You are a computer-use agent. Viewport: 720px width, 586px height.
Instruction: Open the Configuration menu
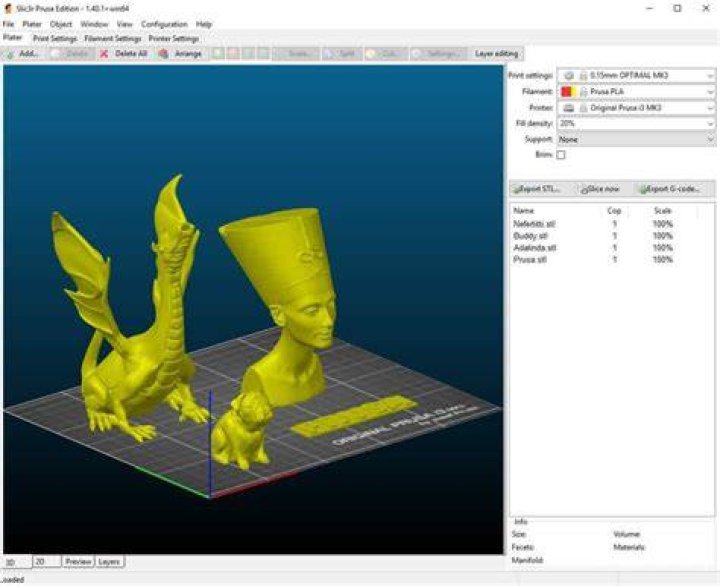point(164,24)
